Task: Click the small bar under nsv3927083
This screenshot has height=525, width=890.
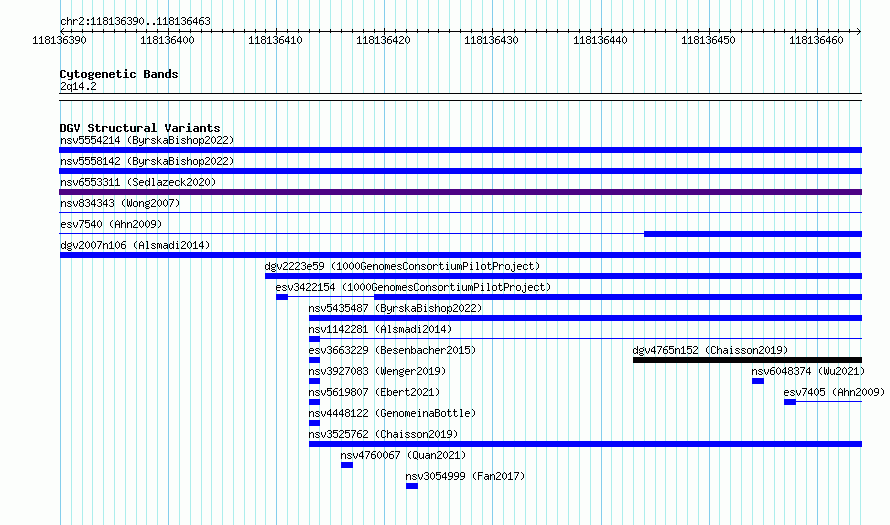Action: 314,381
